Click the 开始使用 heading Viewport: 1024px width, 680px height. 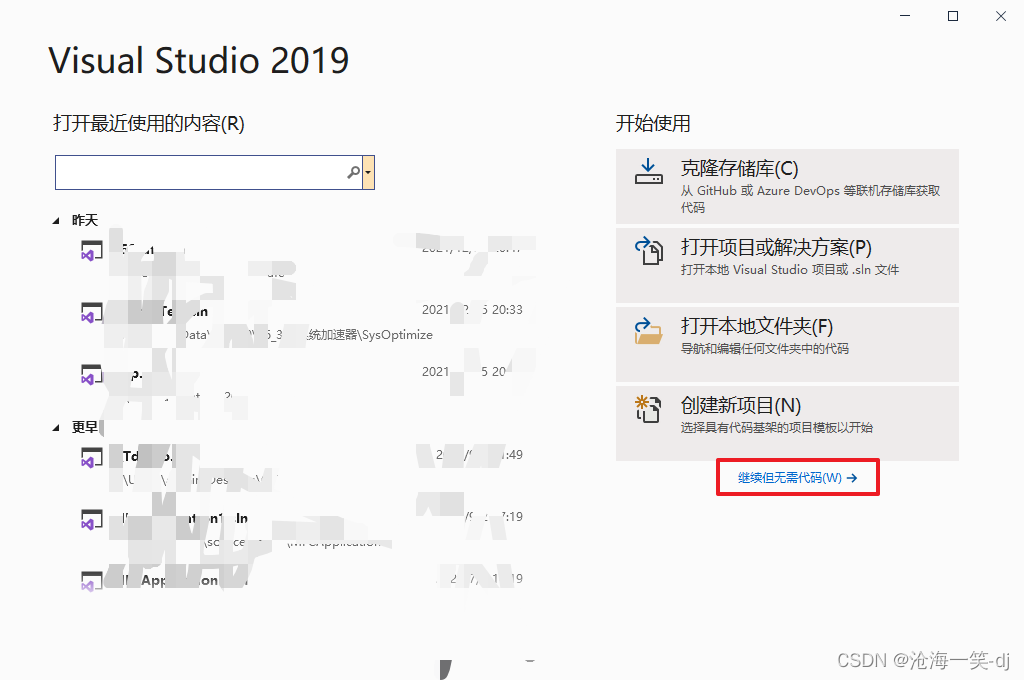pos(653,123)
